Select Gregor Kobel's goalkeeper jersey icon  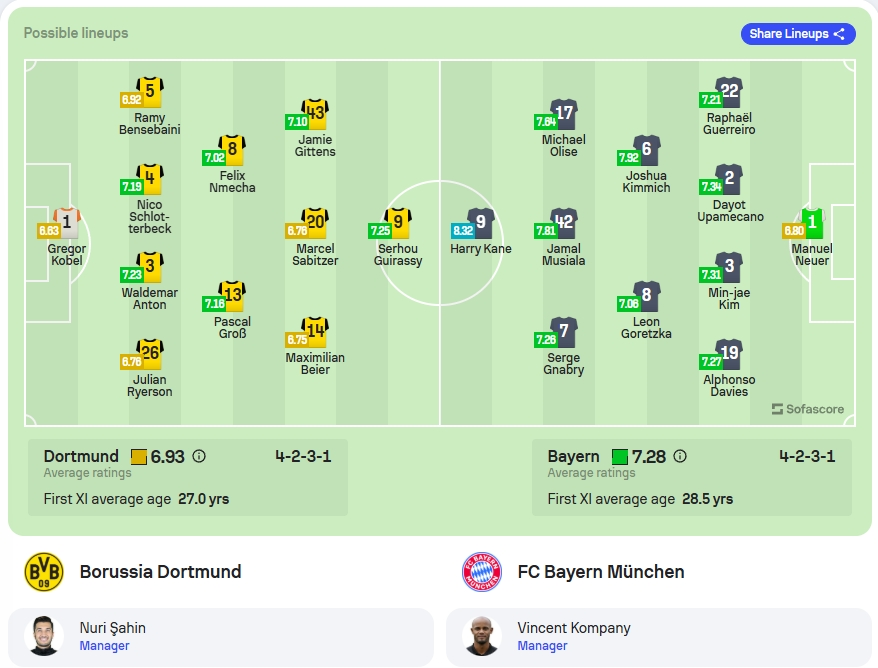click(x=67, y=223)
